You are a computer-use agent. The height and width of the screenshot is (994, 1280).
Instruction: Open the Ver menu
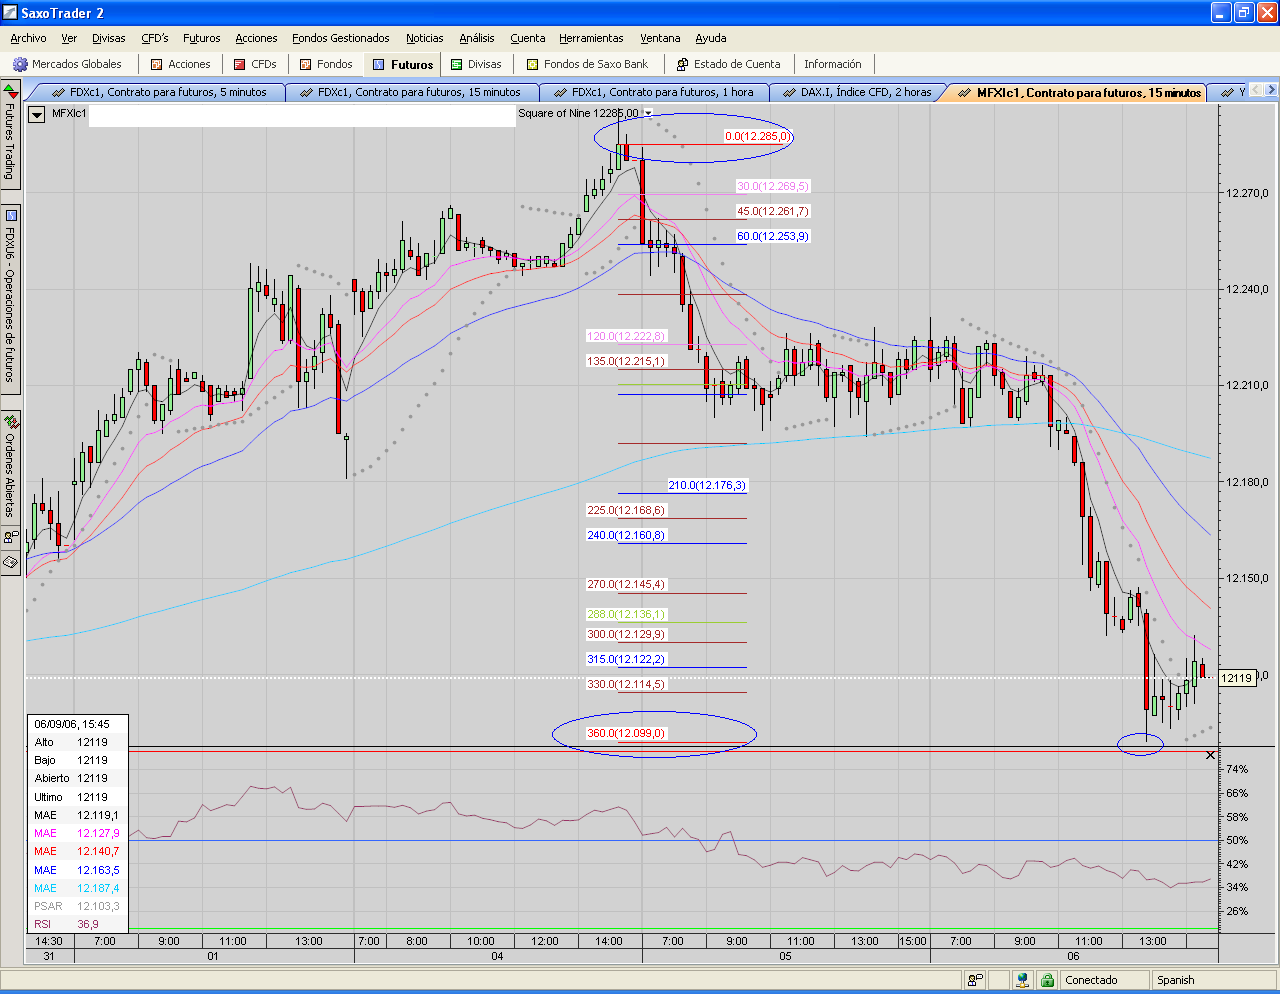coord(69,38)
